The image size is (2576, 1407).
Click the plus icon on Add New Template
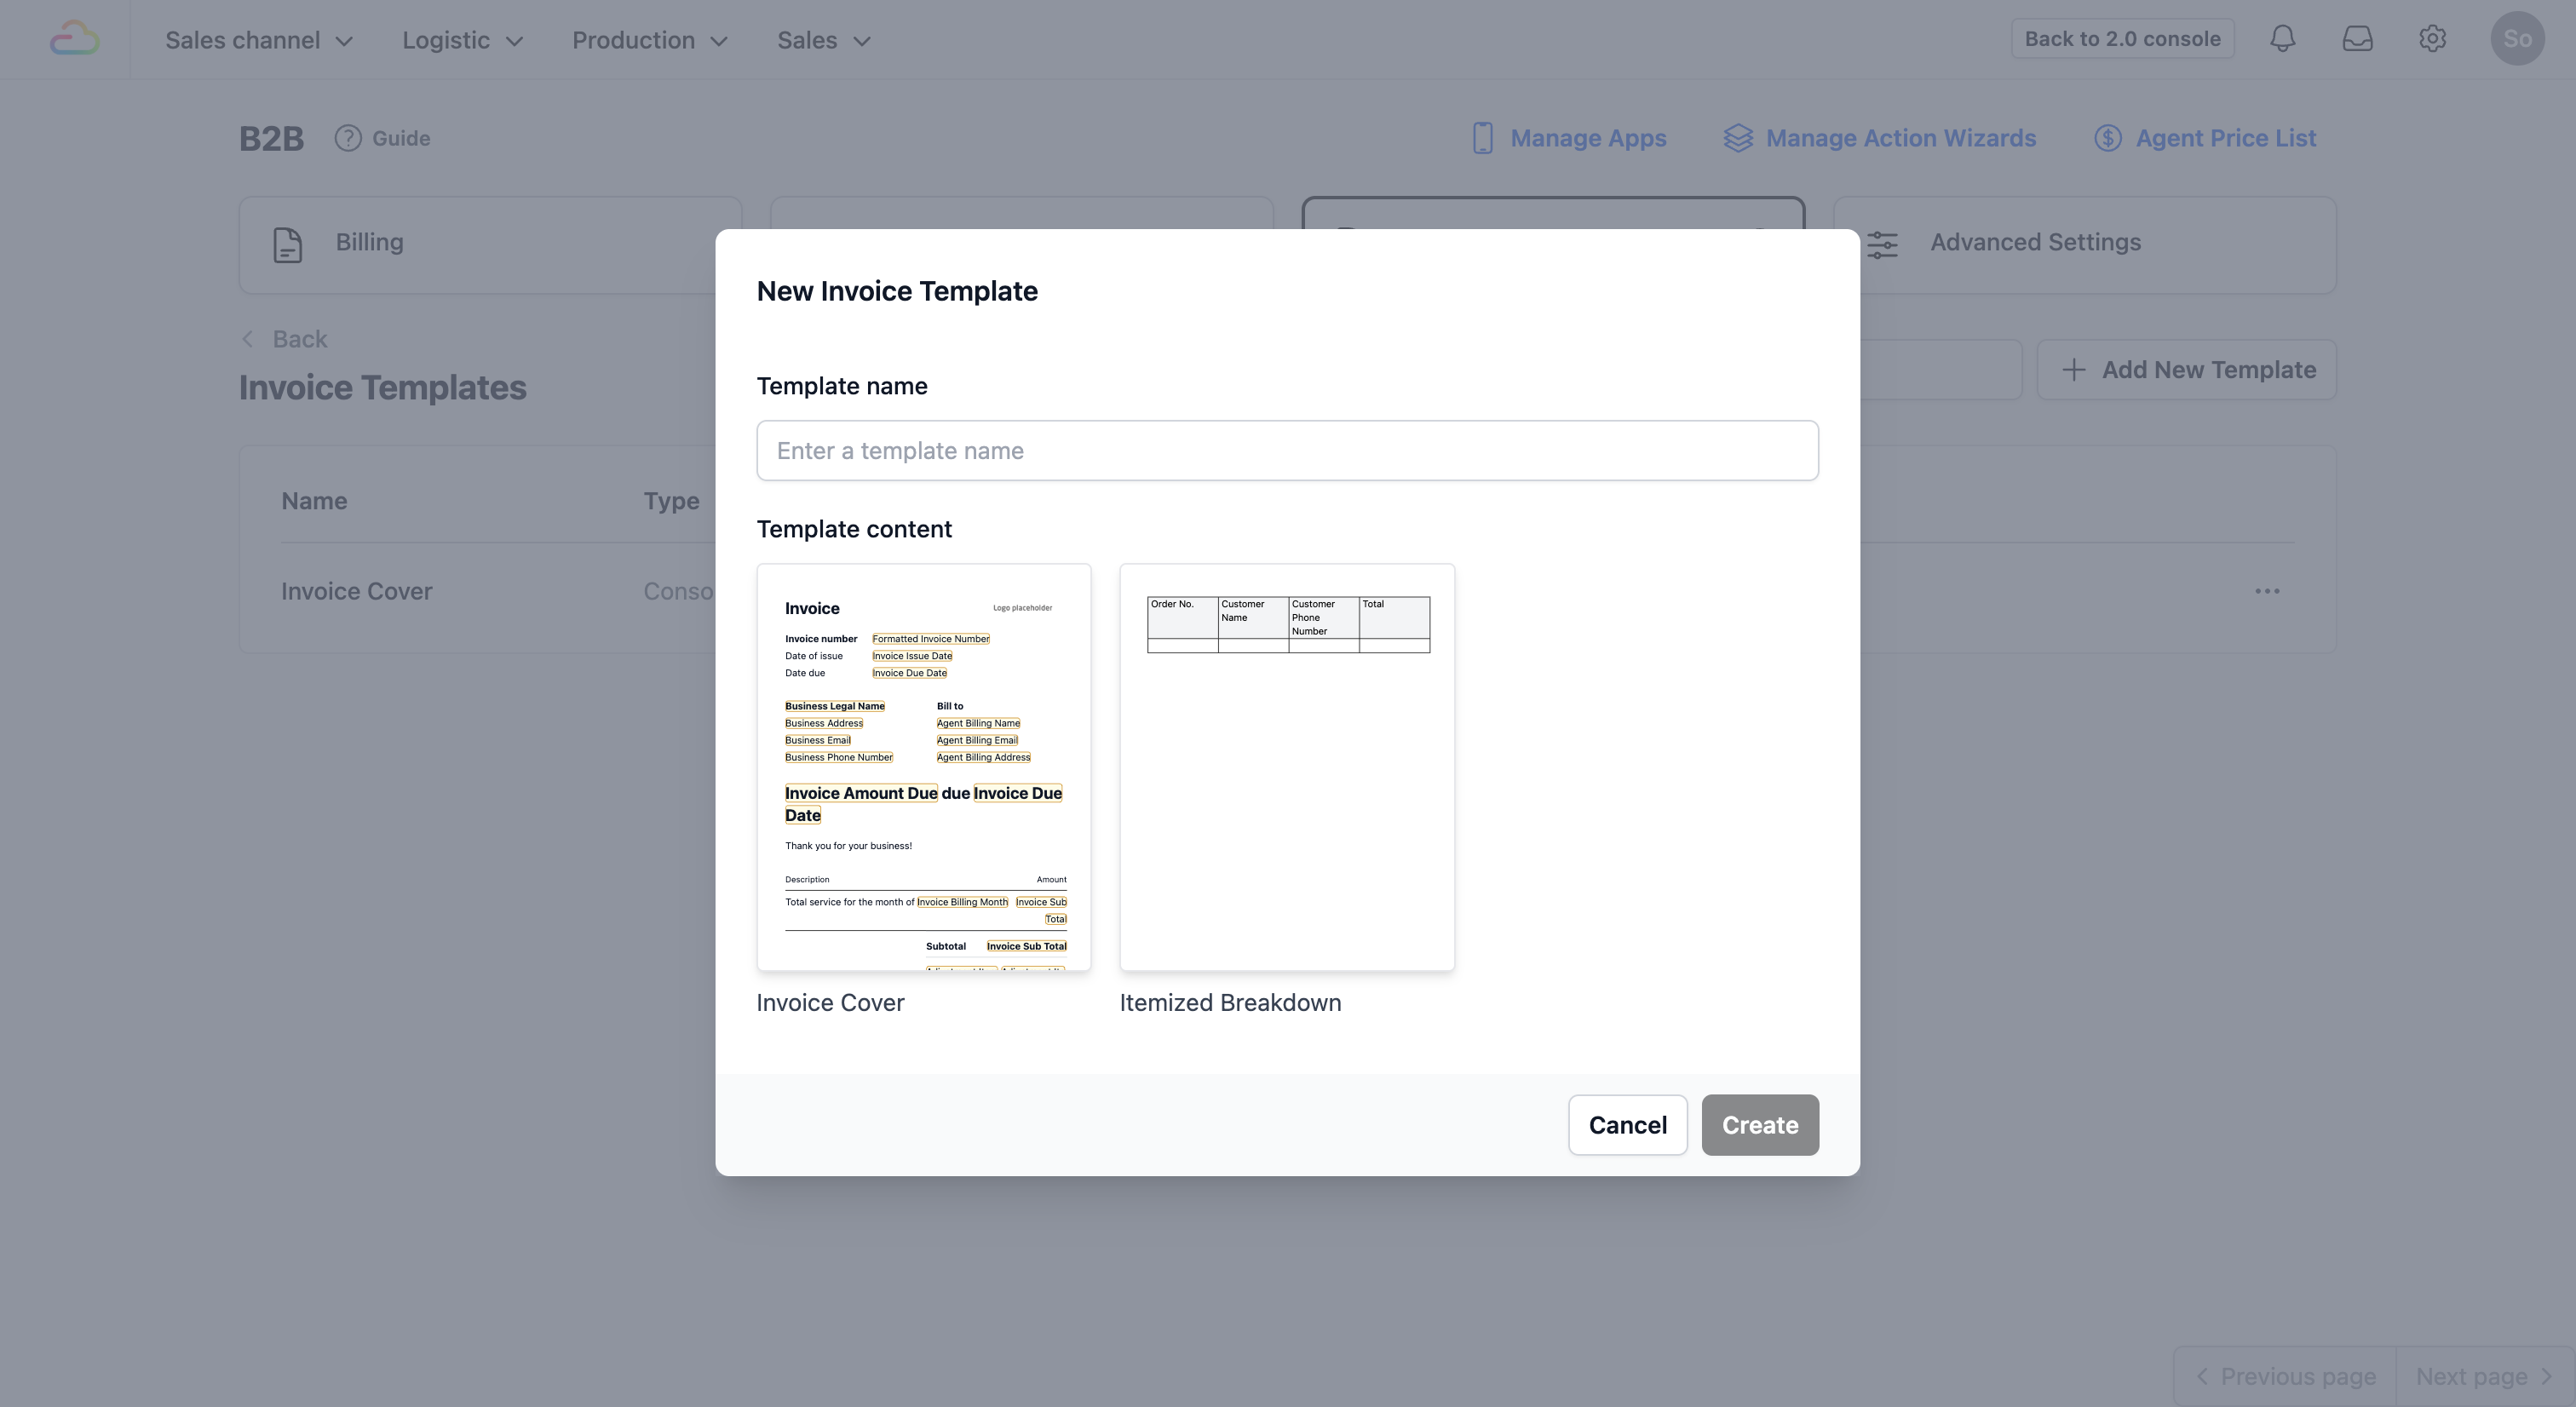2074,370
